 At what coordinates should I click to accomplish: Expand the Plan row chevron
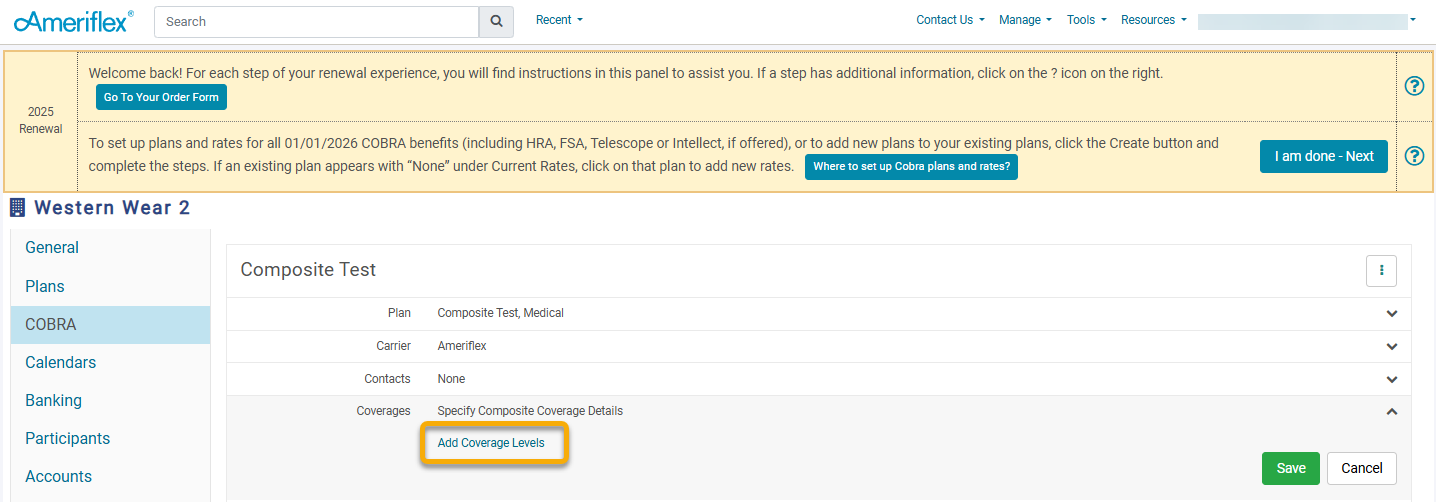point(1391,314)
